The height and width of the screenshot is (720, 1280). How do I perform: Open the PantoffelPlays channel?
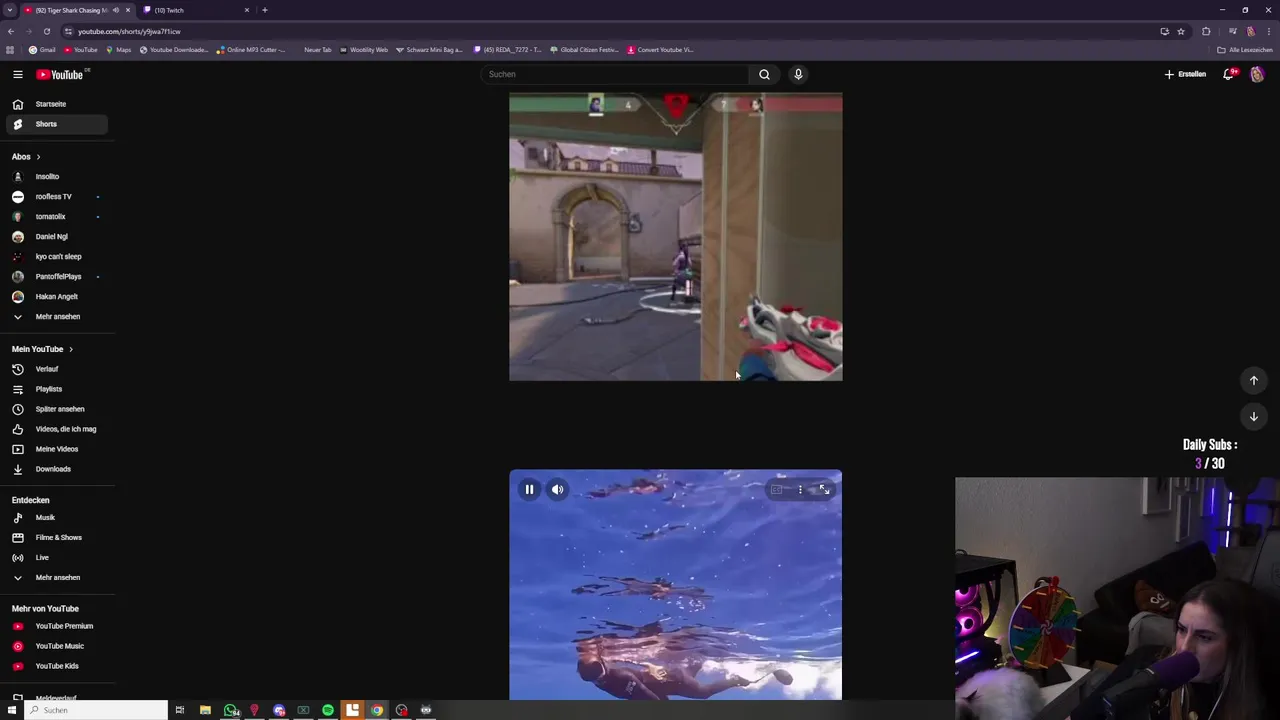click(57, 277)
